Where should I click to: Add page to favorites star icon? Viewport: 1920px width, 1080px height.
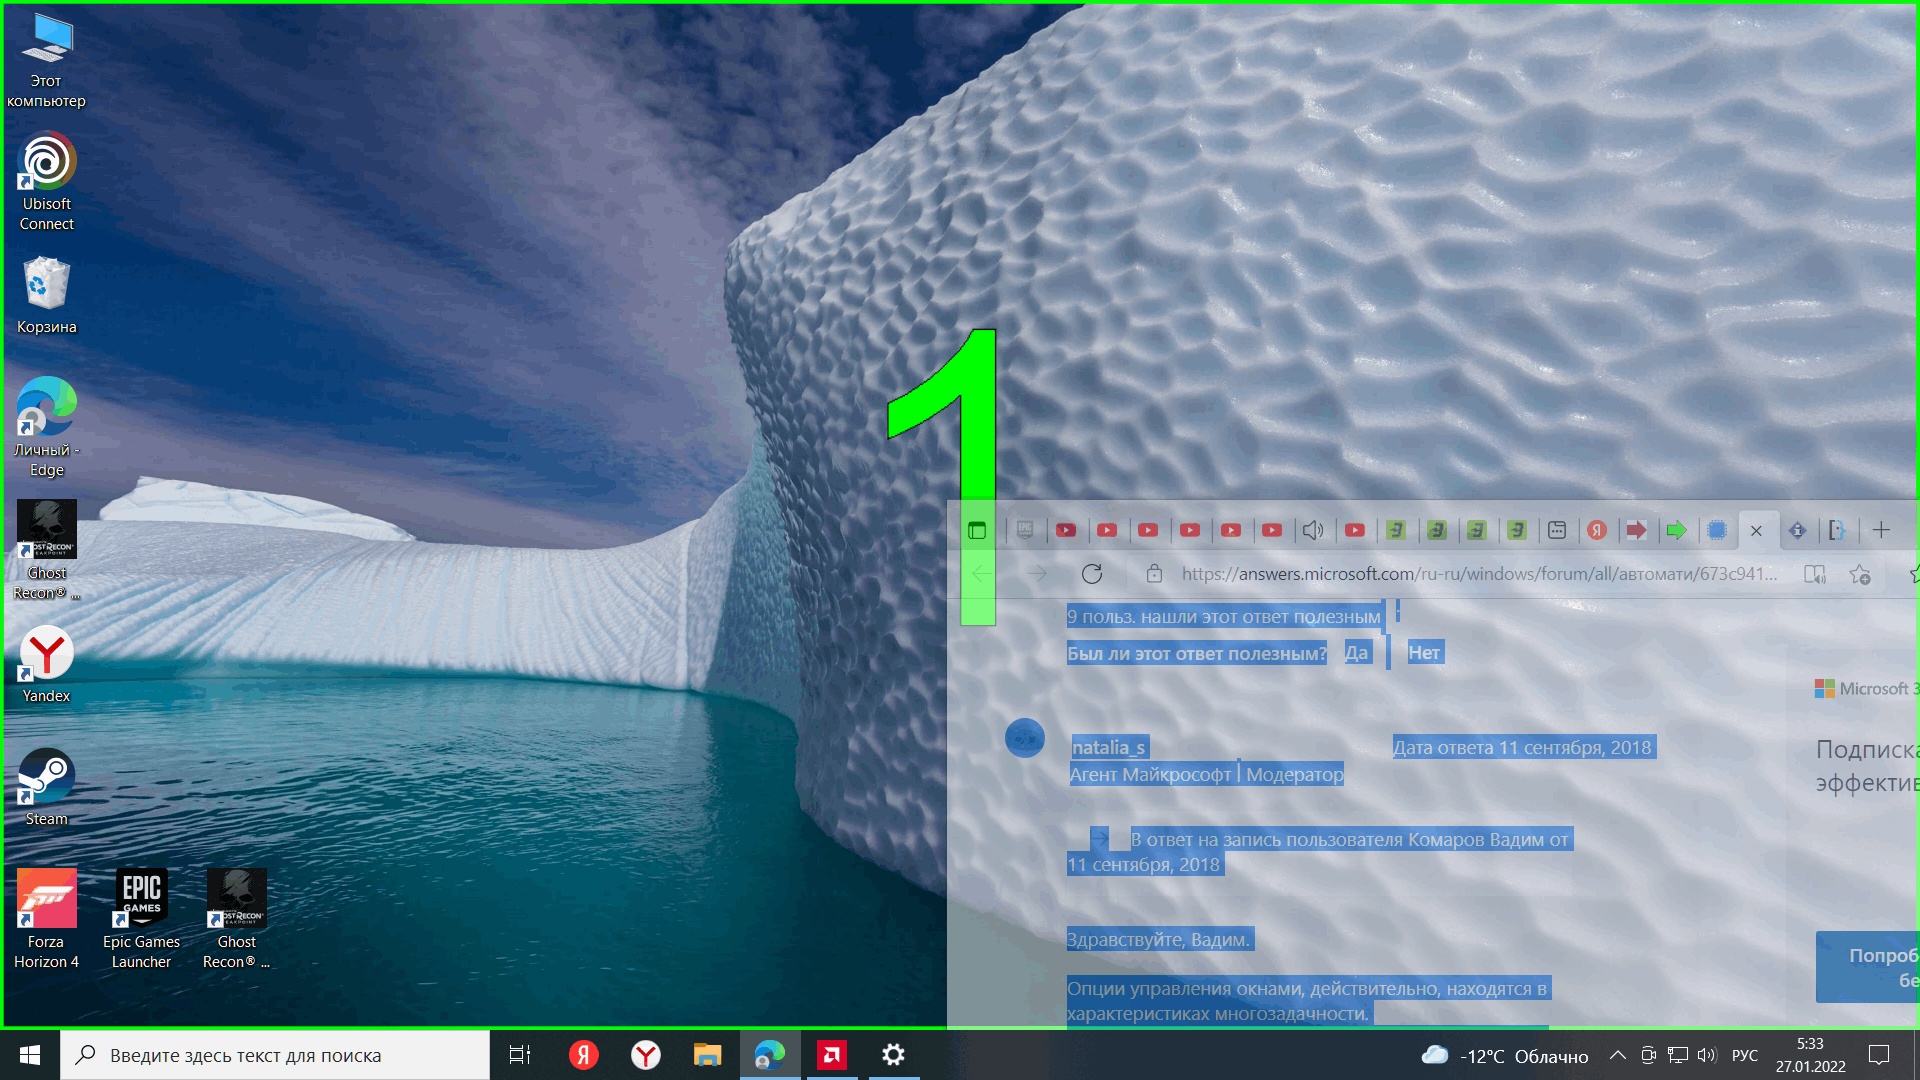pos(1860,574)
